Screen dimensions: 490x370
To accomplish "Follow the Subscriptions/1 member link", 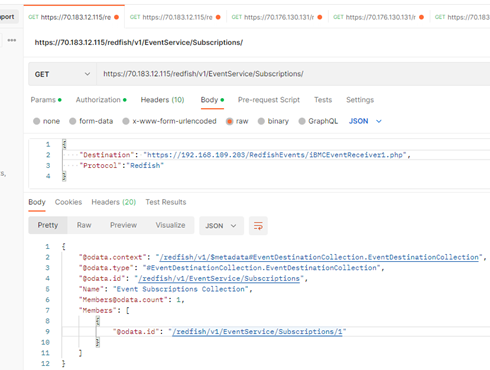I will point(257,332).
